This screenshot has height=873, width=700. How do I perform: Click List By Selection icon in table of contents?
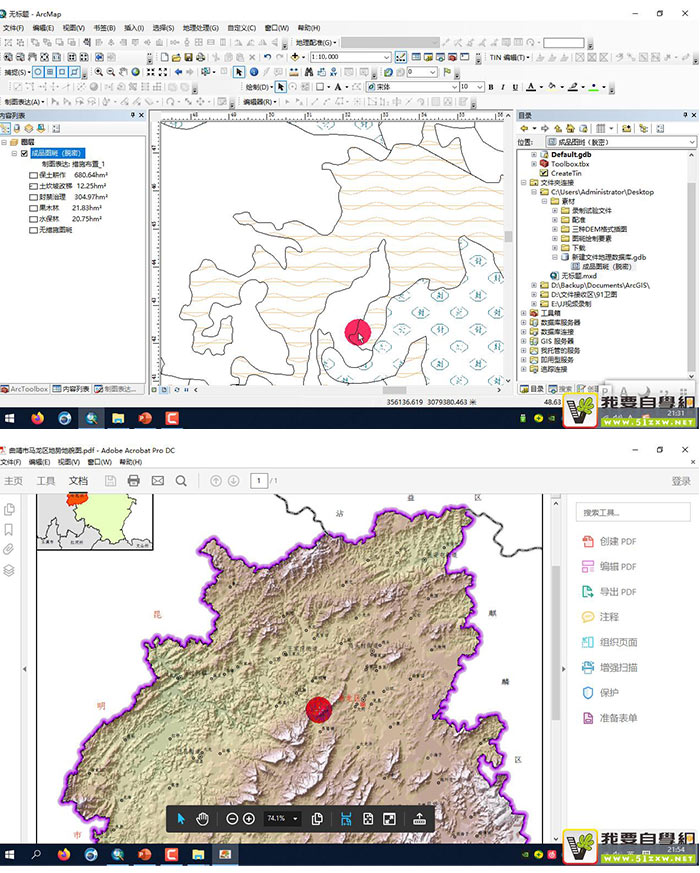(x=41, y=129)
